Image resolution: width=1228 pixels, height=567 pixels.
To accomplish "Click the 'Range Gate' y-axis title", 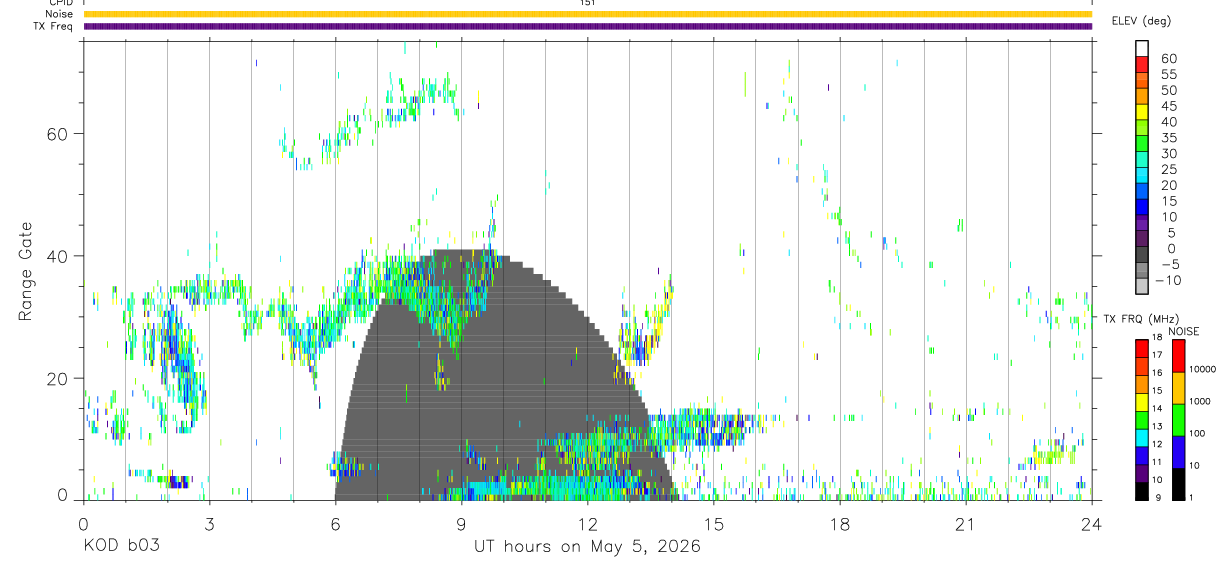I will [25, 272].
